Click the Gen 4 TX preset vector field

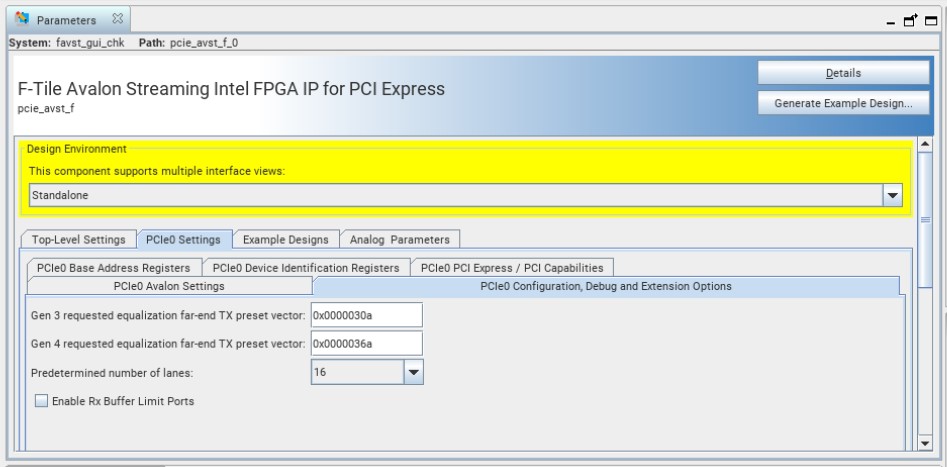(x=366, y=343)
